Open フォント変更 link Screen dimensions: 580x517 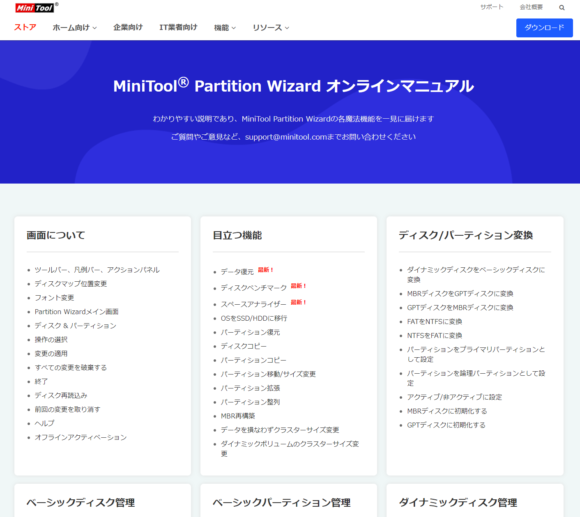[x=54, y=298]
